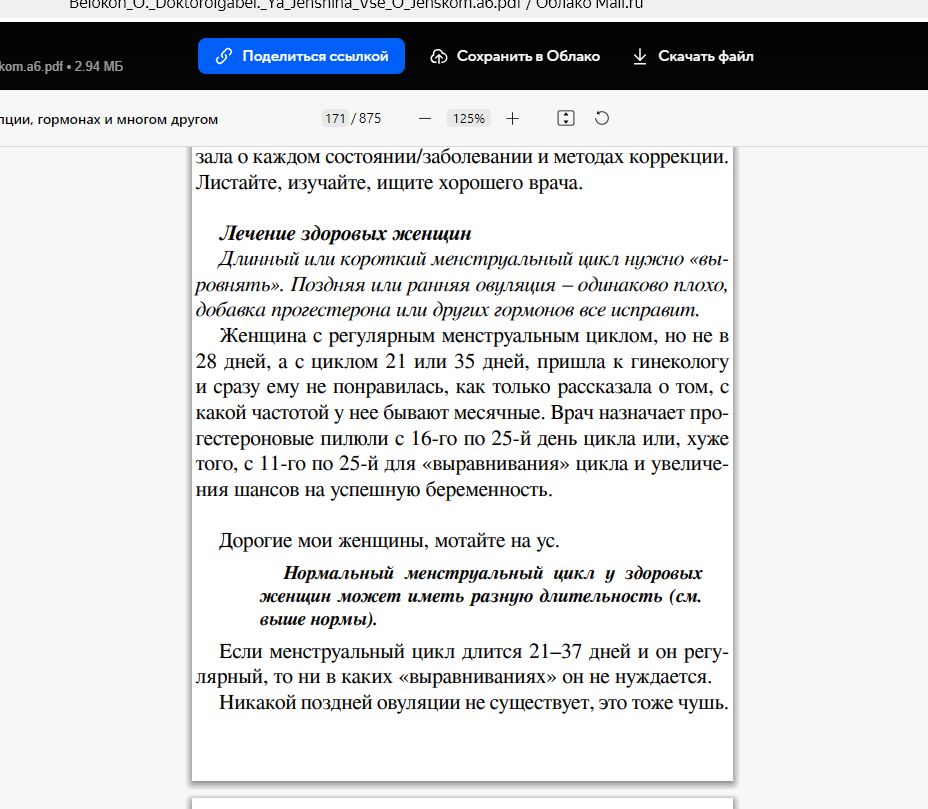Click the cloud icon beside Сохранить в Облако
Screen dimensions: 928x809
coord(438,56)
